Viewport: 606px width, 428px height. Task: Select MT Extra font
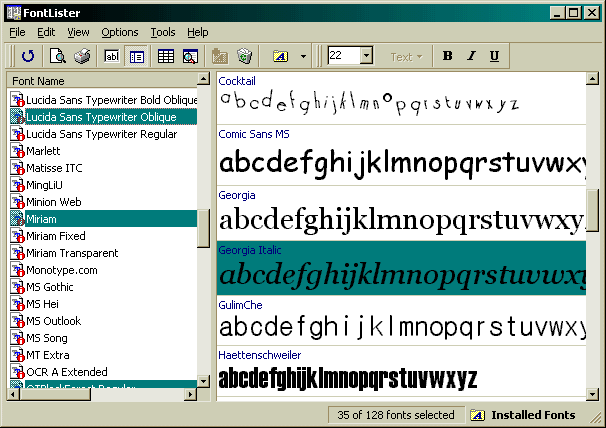48,355
